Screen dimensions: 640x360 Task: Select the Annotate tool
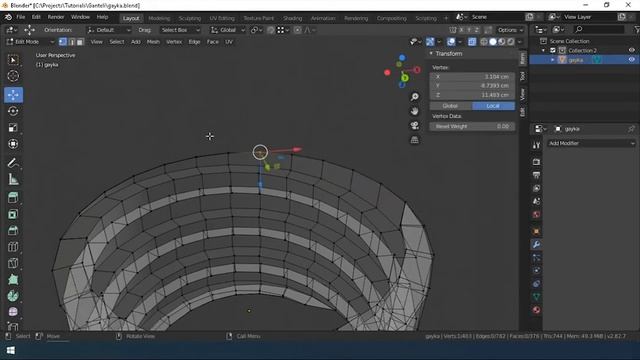click(x=13, y=163)
